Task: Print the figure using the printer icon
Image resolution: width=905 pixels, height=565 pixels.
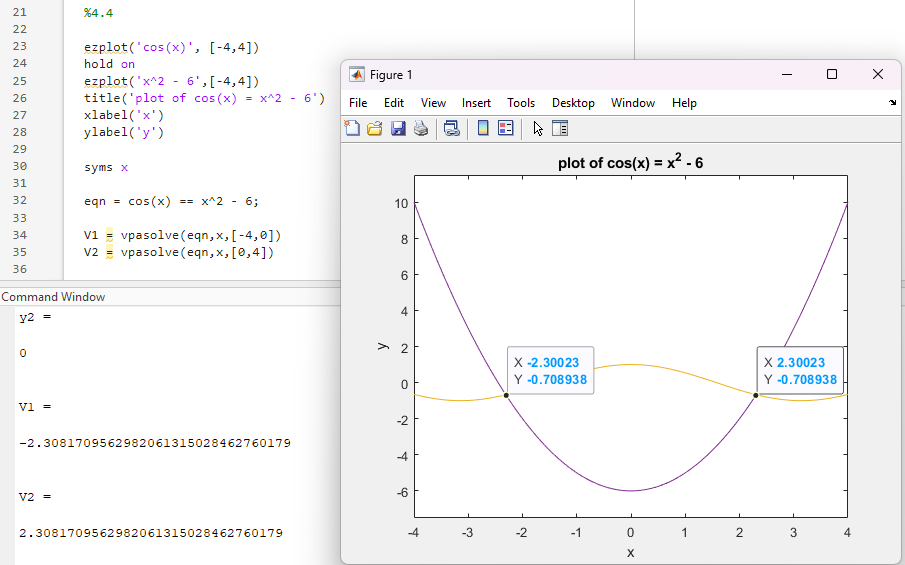Action: click(x=421, y=128)
